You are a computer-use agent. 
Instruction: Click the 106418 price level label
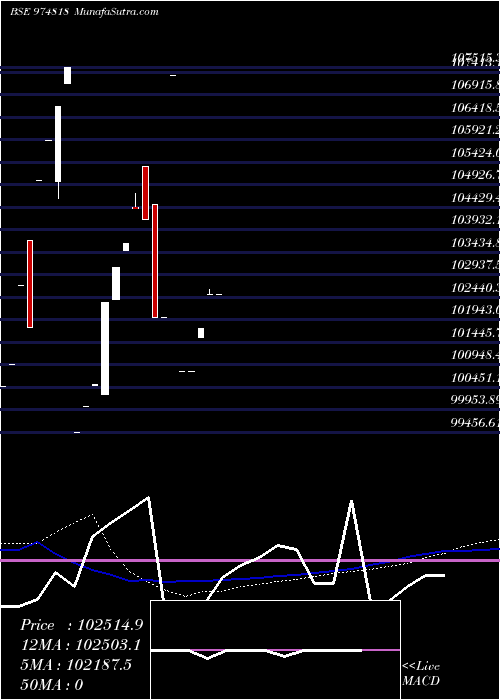(x=475, y=107)
